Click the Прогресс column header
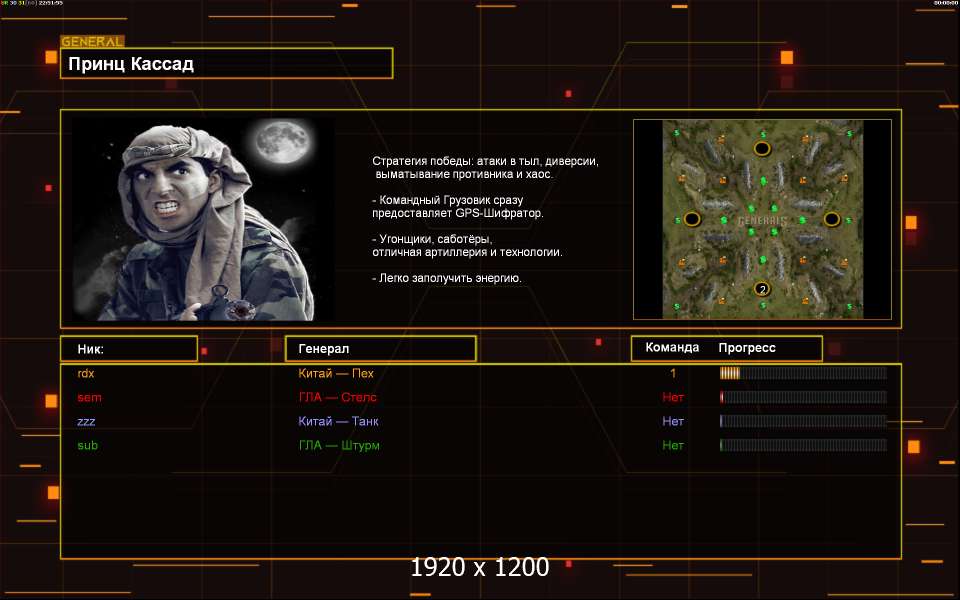Image resolution: width=960 pixels, height=600 pixels. (747, 348)
